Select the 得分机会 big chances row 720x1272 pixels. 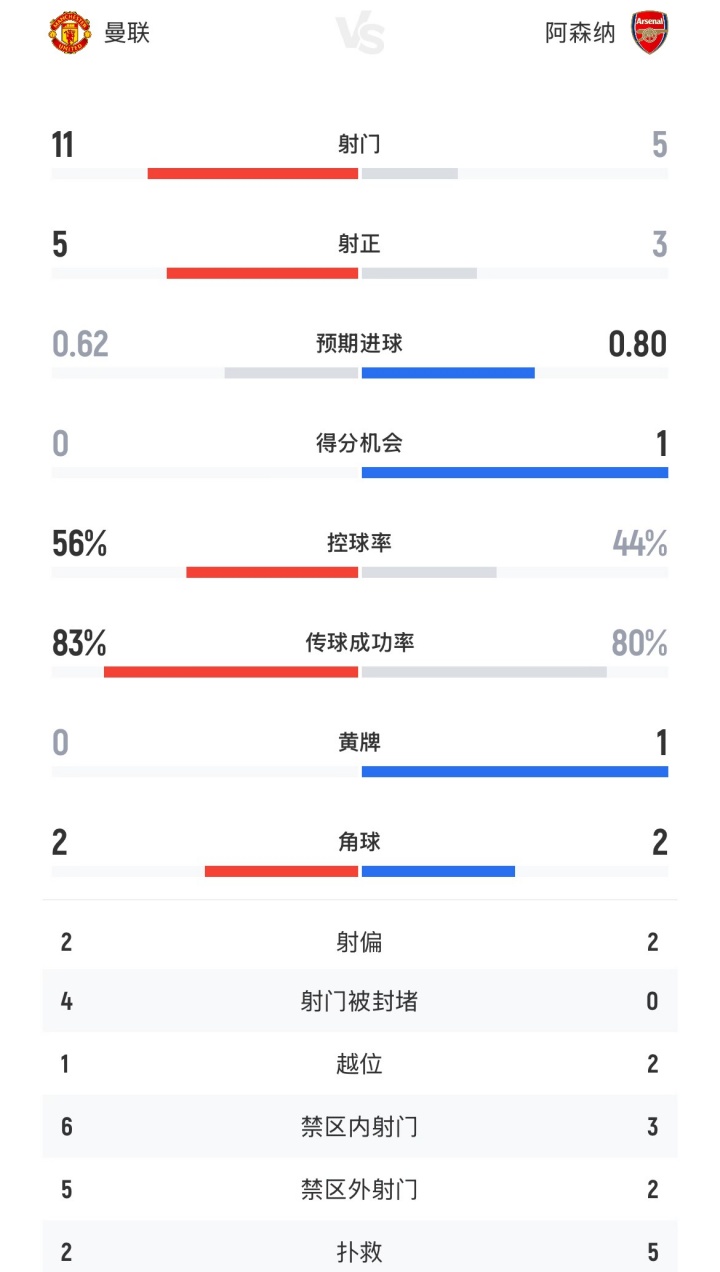point(360,453)
